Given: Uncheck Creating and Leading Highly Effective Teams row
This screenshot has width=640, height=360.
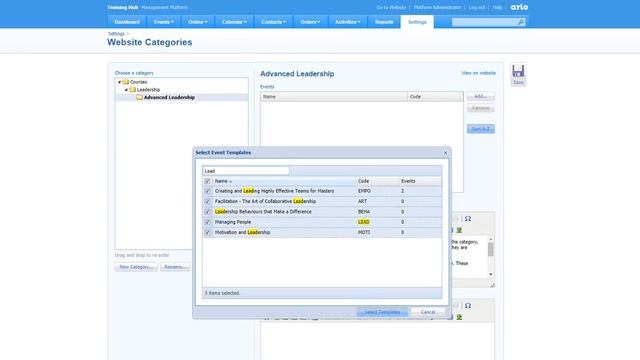Looking at the screenshot, I should pyautogui.click(x=207, y=191).
